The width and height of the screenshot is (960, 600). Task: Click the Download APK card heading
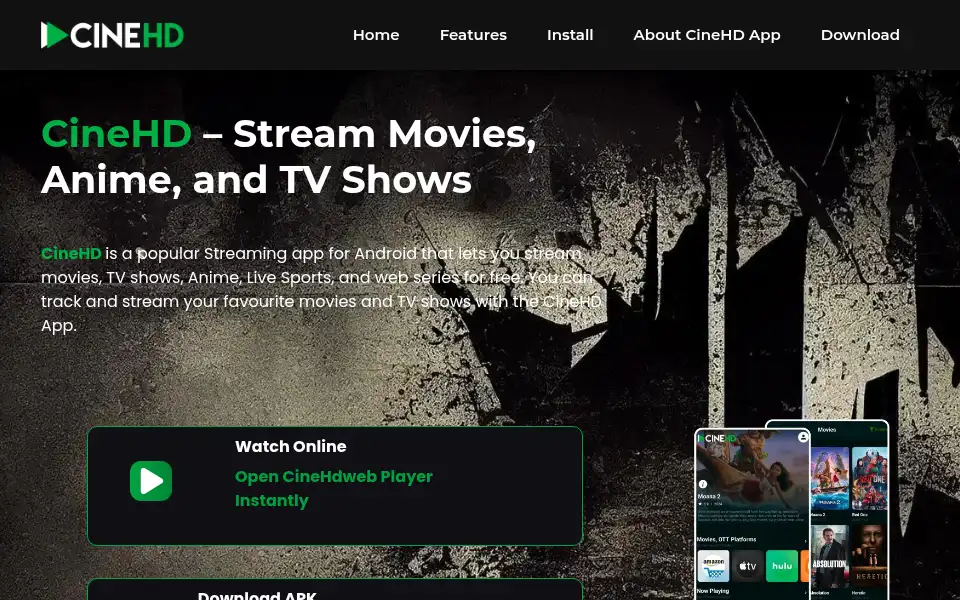tap(257, 595)
